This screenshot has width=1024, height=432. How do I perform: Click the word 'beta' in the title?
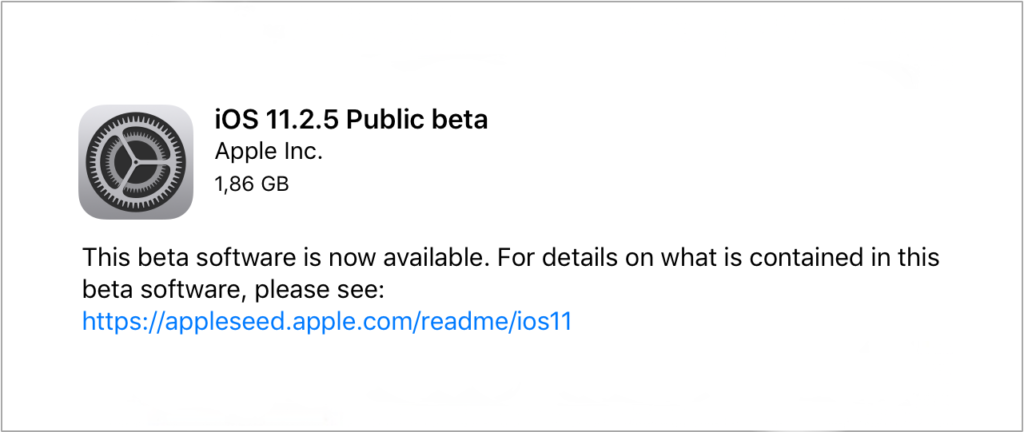click(461, 120)
